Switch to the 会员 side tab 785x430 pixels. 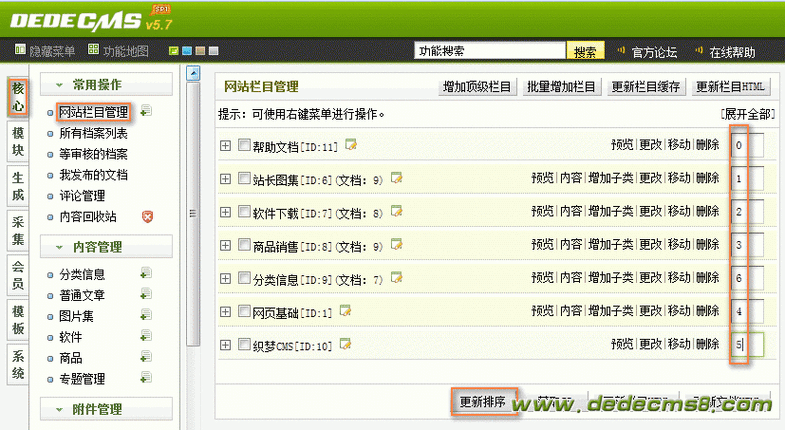point(18,275)
